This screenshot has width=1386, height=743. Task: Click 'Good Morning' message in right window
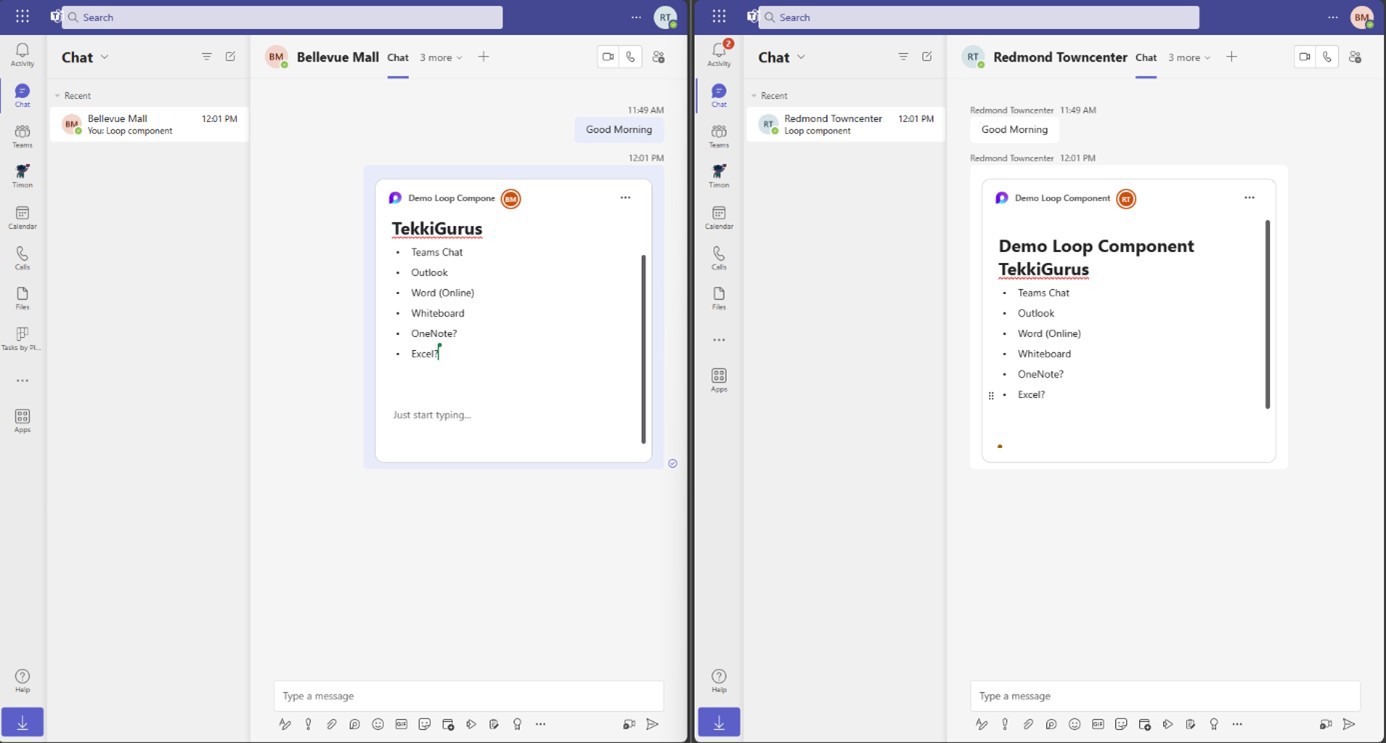point(1015,129)
